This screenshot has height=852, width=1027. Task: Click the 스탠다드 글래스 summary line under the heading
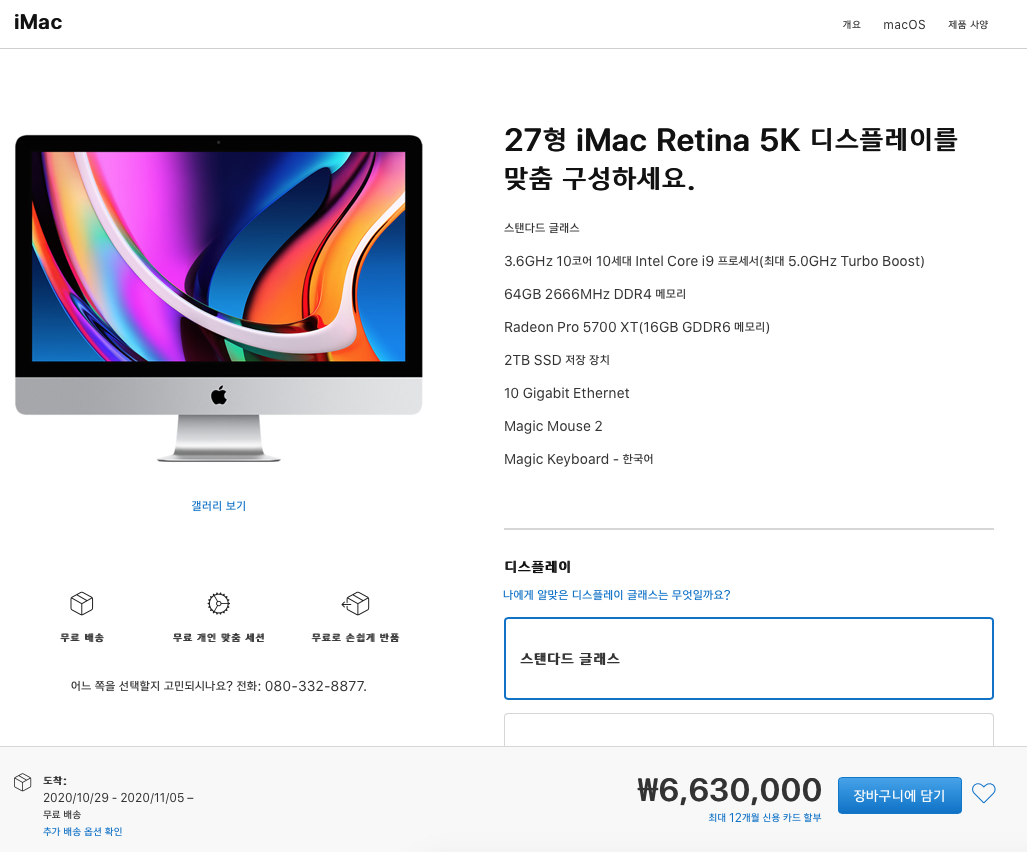click(x=542, y=228)
